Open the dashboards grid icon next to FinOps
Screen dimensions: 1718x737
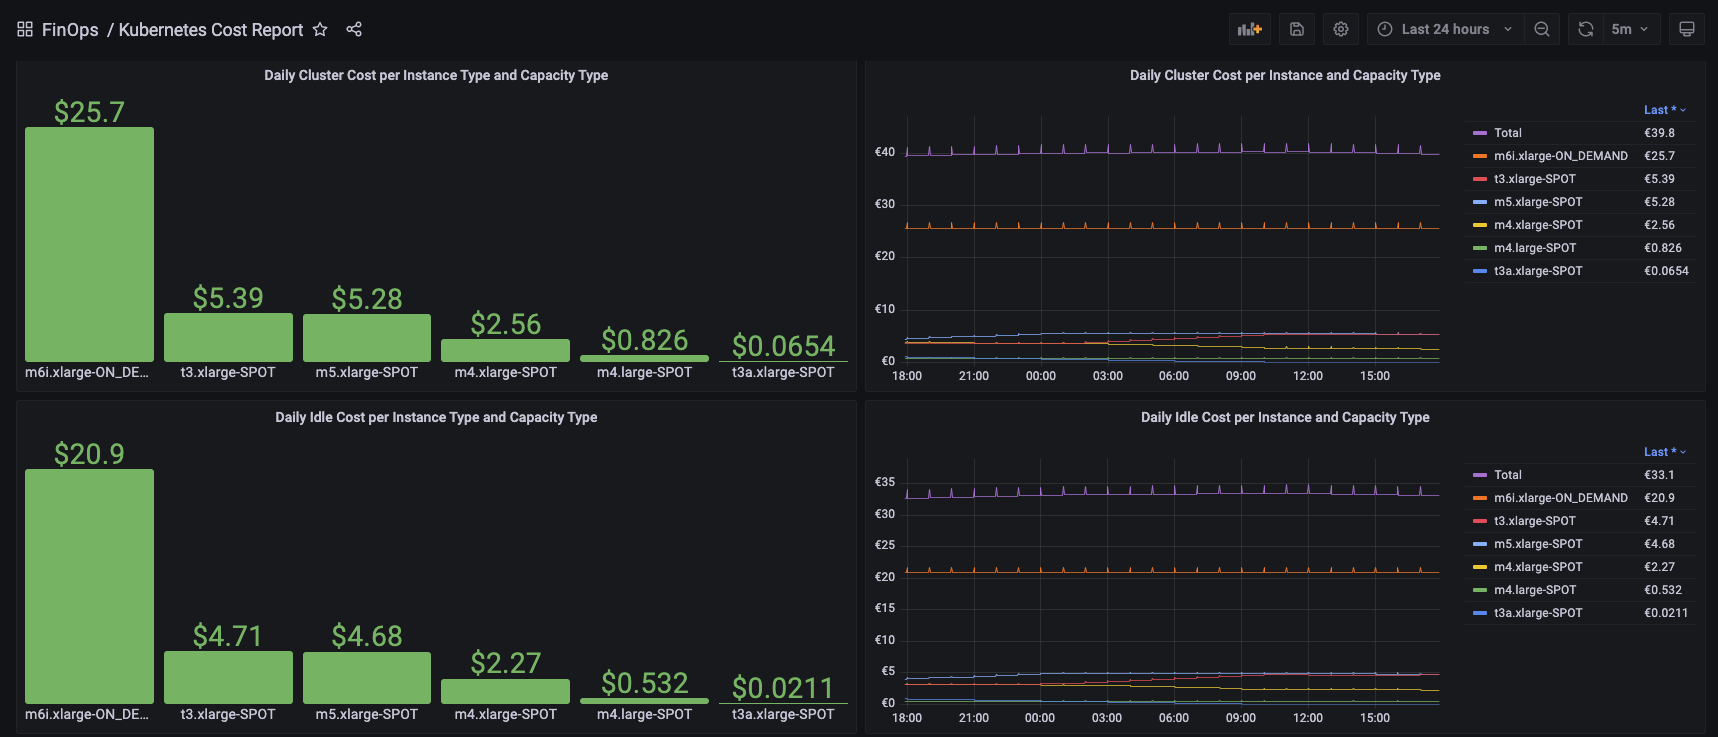point(25,30)
